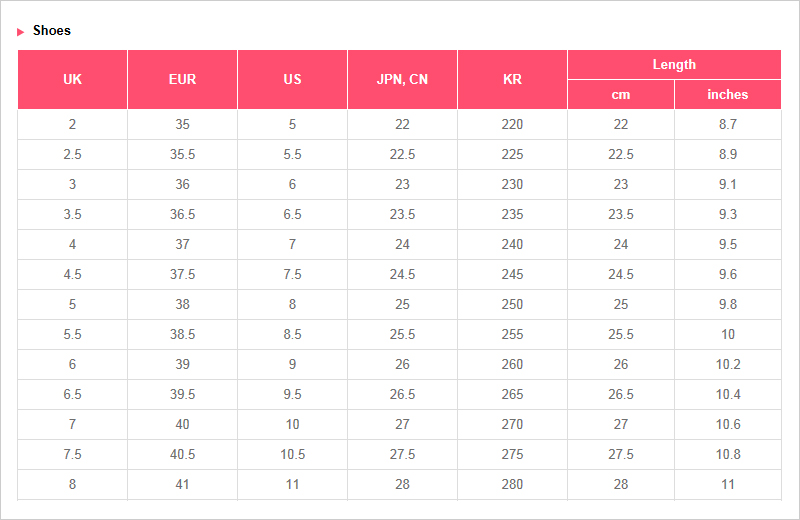Click the 10.8 inches cell
This screenshot has height=520, width=800.
click(x=727, y=454)
